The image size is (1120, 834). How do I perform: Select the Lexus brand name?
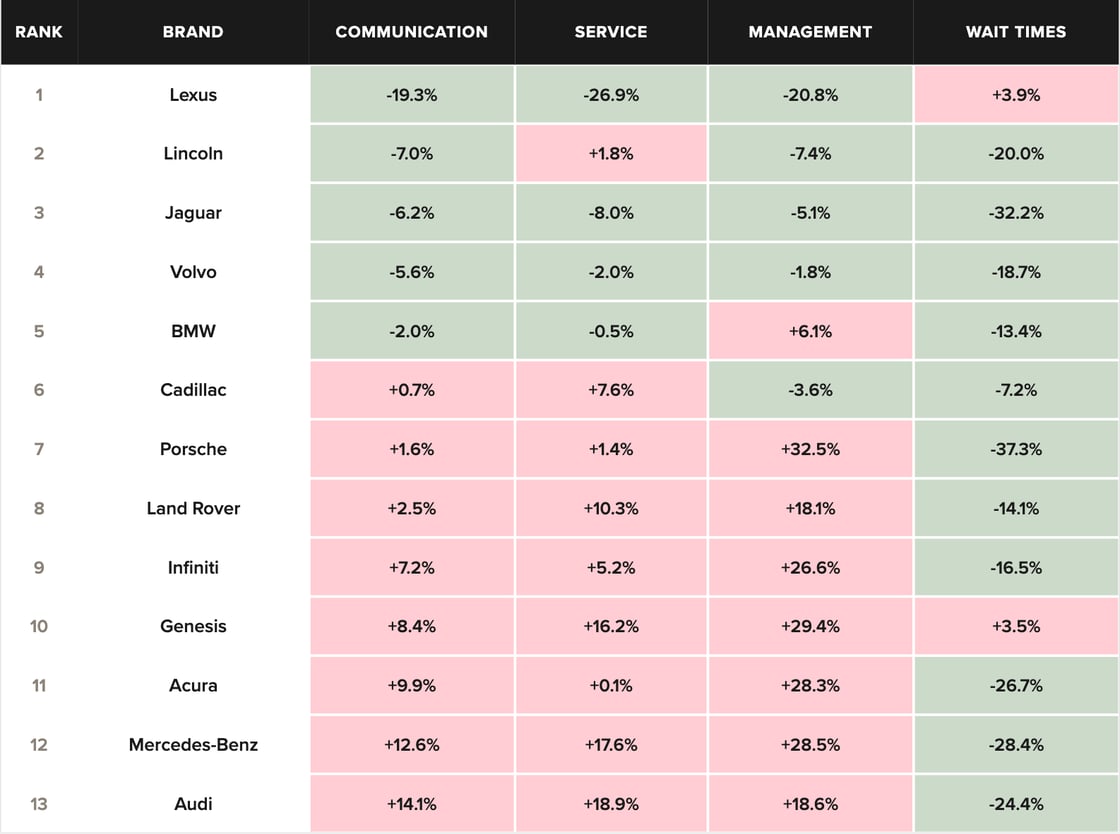193,95
